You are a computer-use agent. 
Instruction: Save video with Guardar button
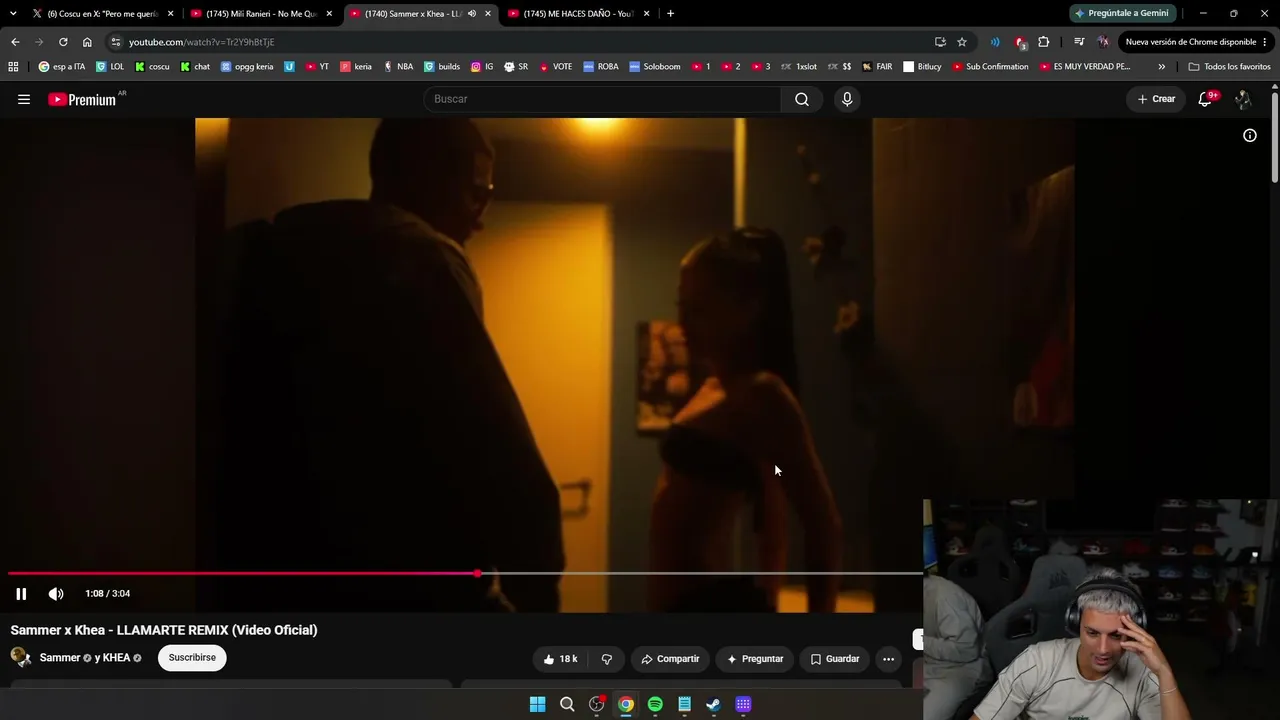click(x=835, y=659)
